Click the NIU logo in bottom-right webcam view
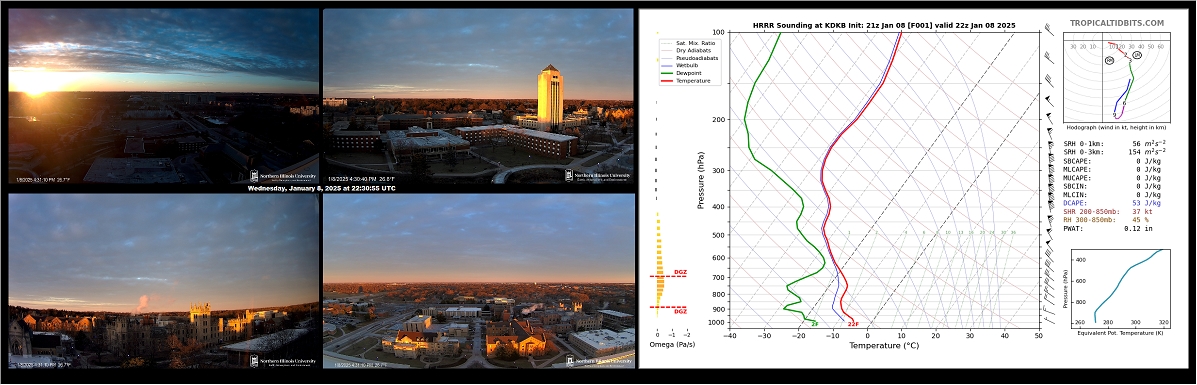This screenshot has width=1197, height=385. point(598,361)
